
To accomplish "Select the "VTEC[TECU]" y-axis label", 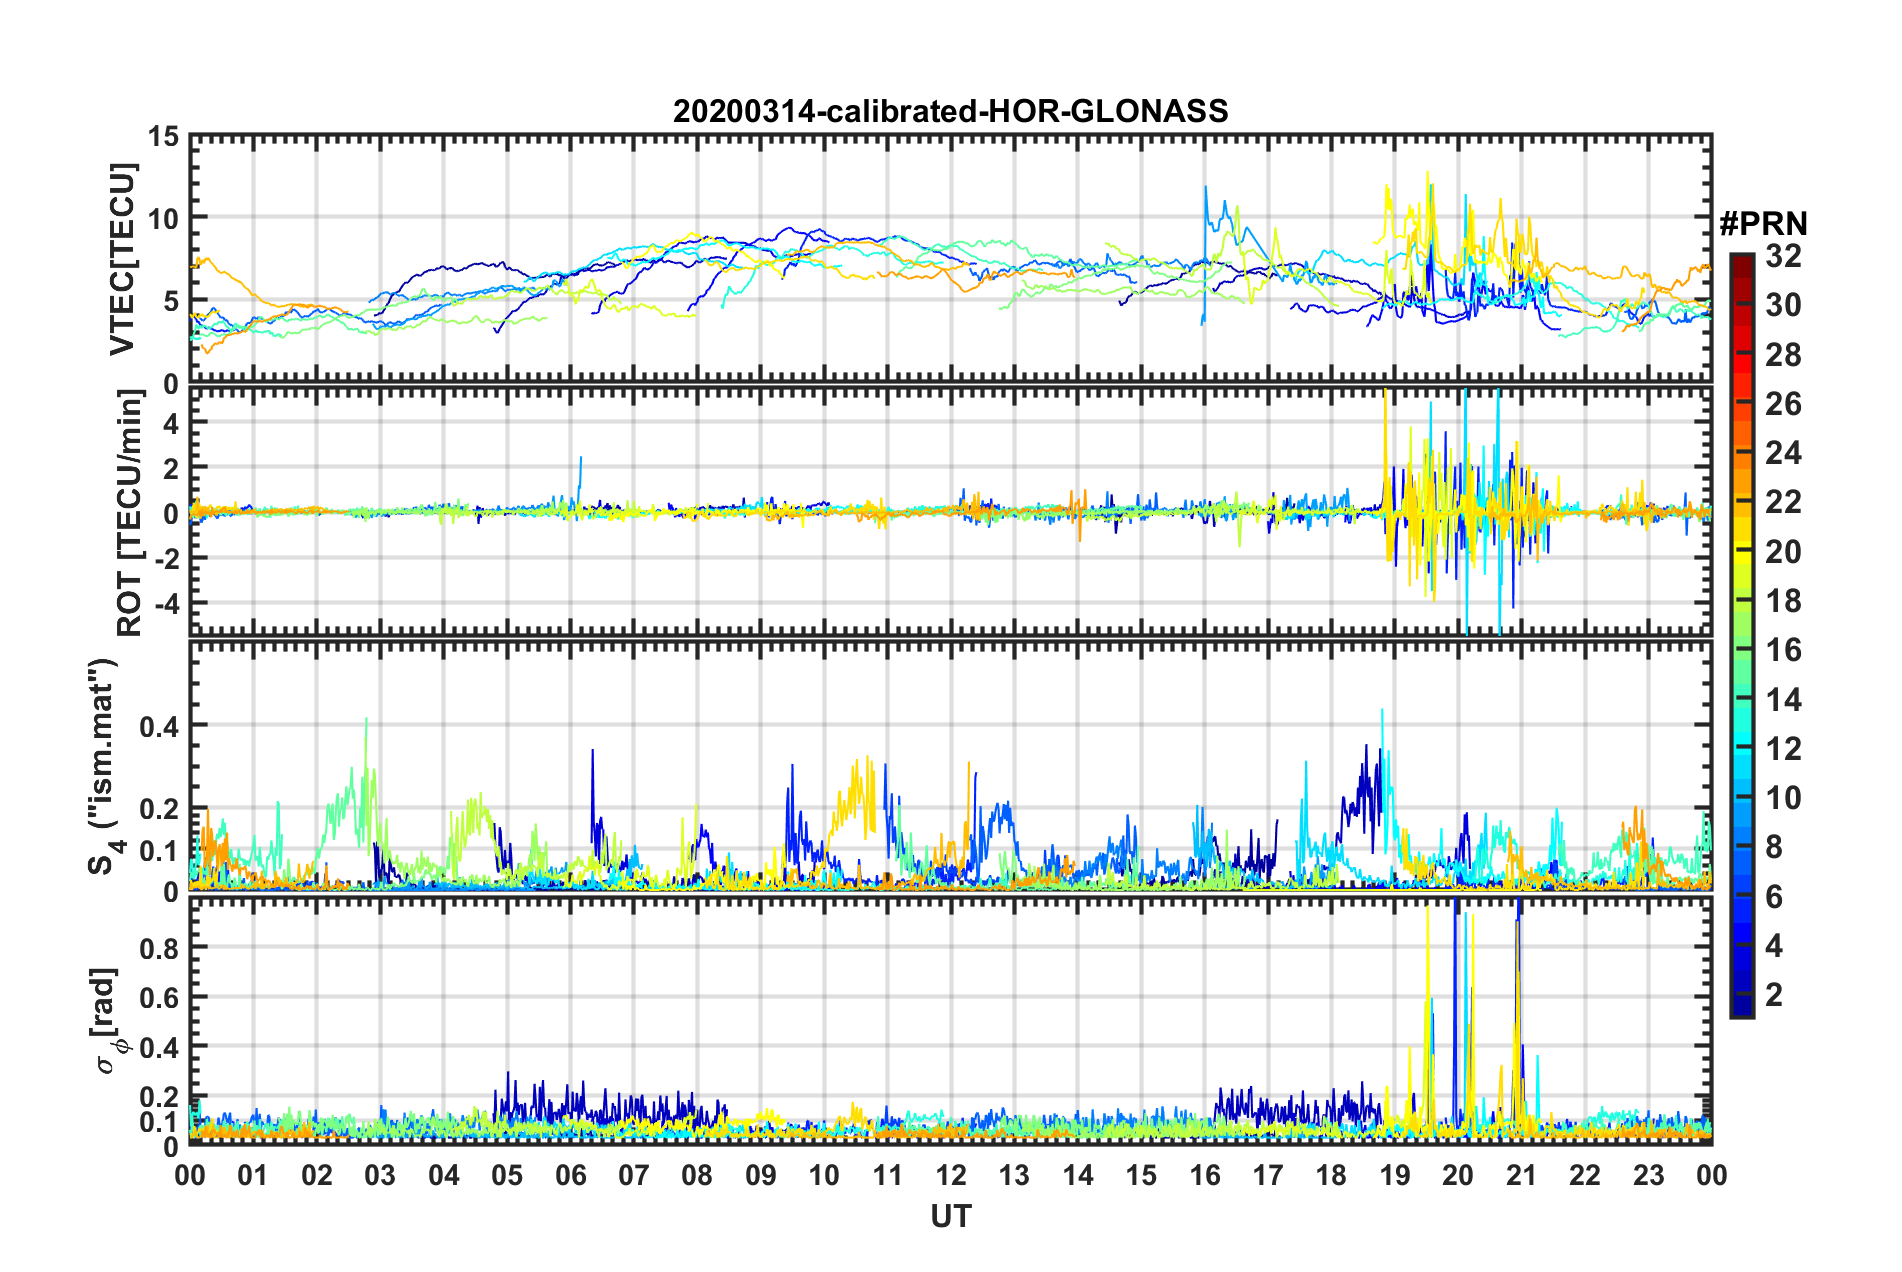I will (122, 259).
